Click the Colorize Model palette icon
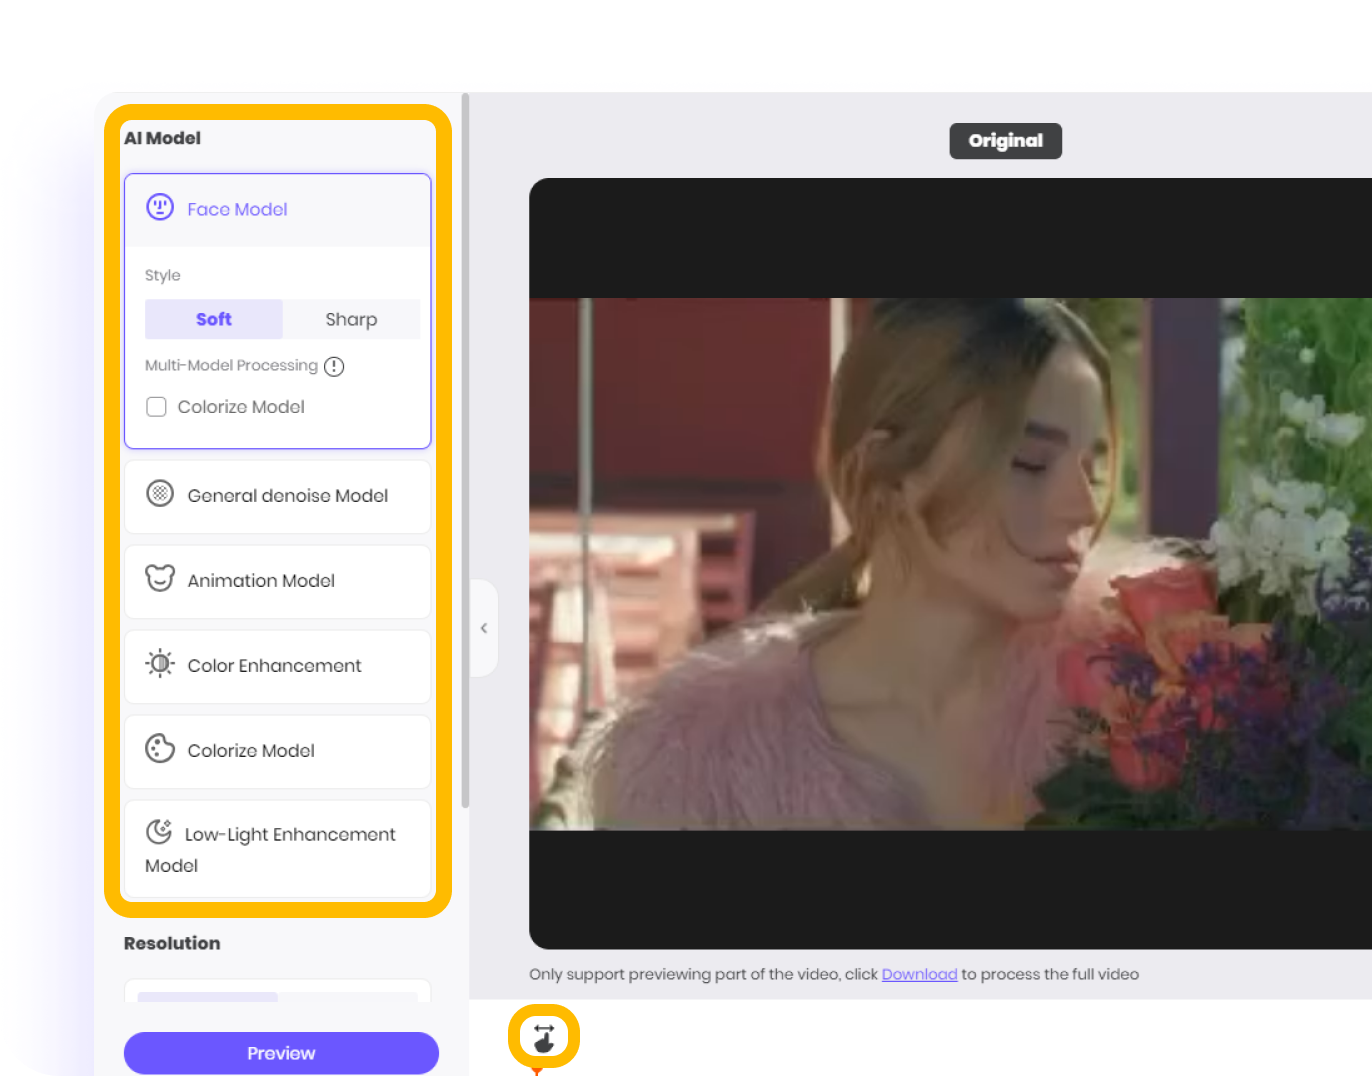This screenshot has height=1076, width=1372. click(159, 748)
